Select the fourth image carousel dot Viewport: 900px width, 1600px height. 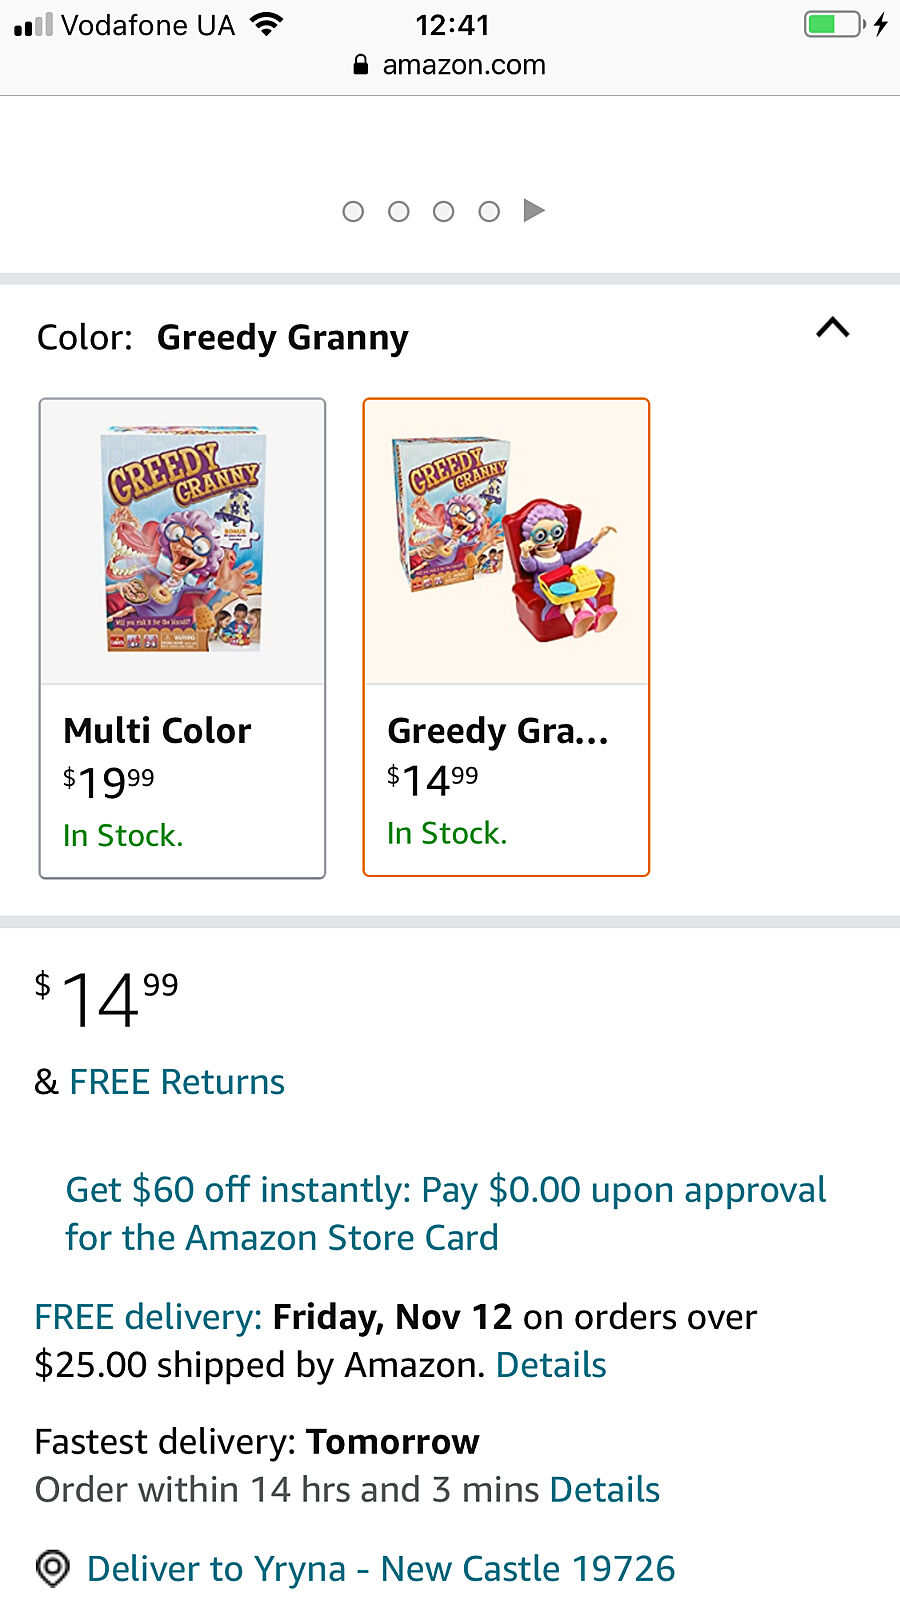[489, 212]
